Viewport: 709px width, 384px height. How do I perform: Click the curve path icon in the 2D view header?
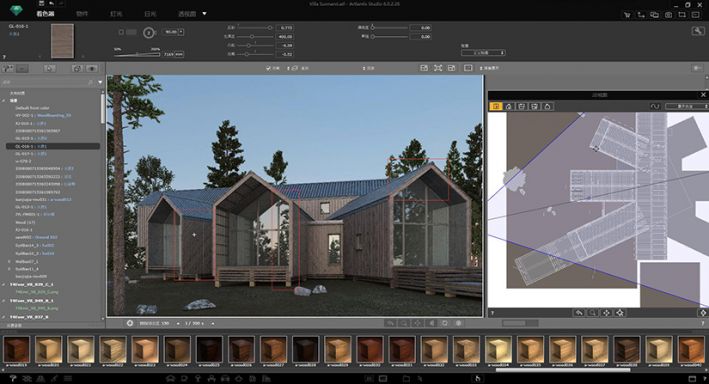click(x=655, y=106)
